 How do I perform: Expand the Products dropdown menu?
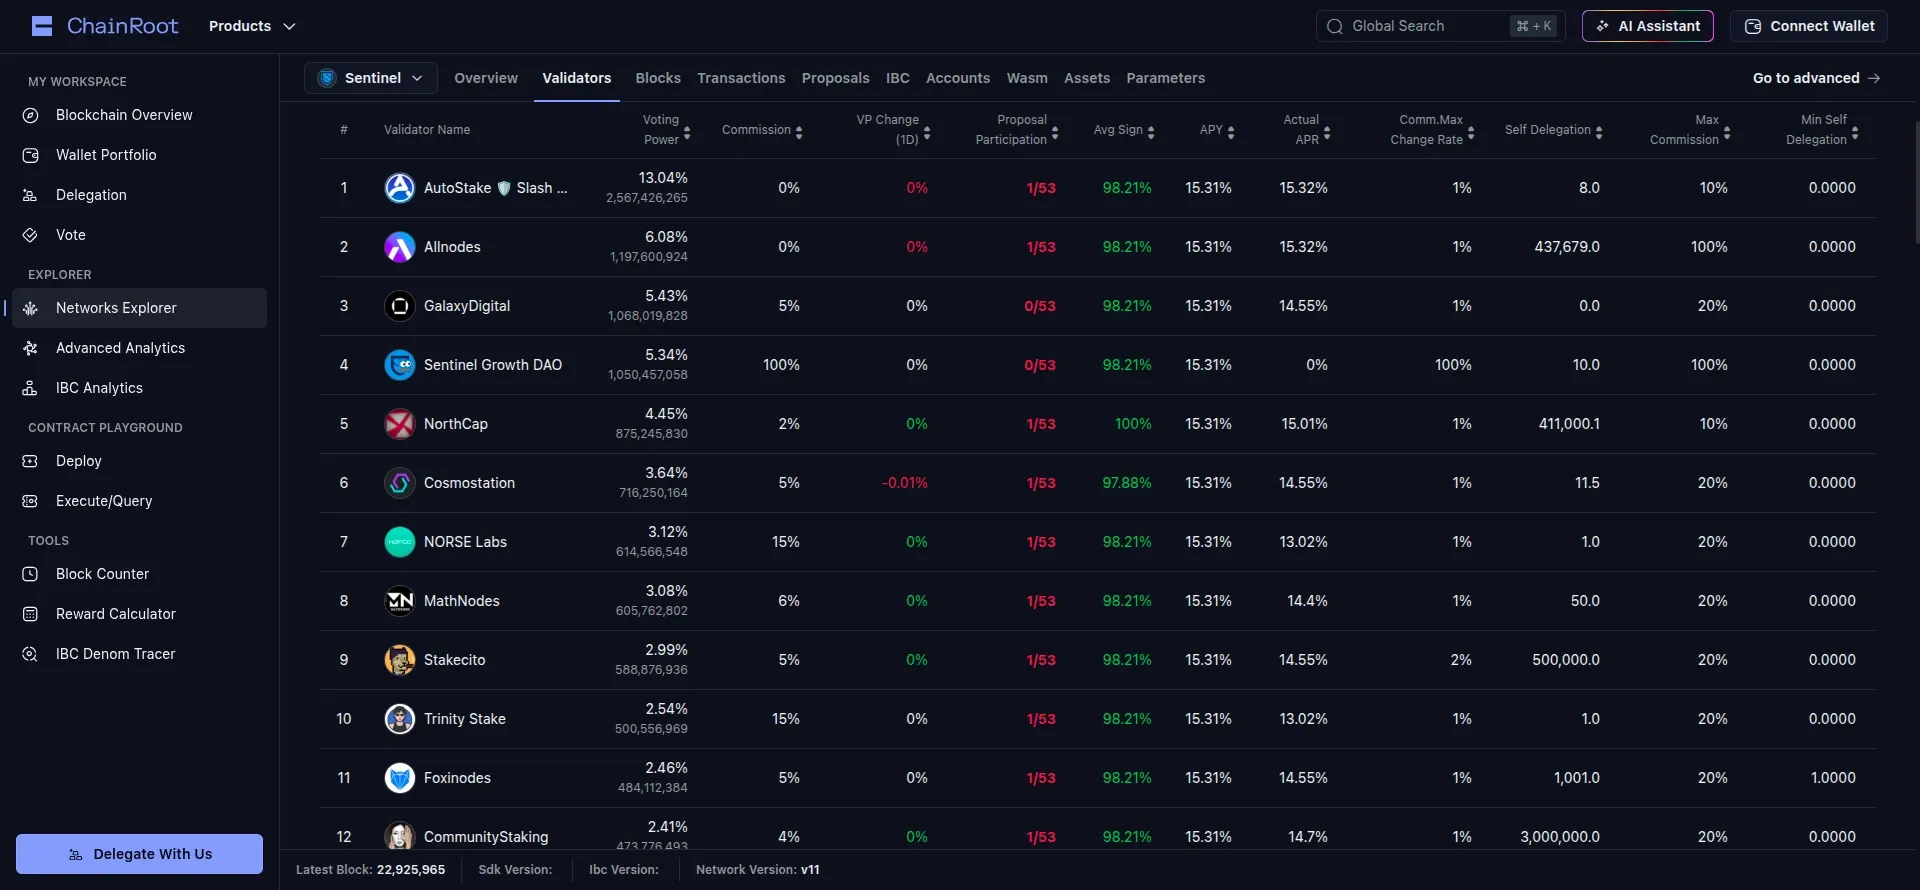[252, 26]
